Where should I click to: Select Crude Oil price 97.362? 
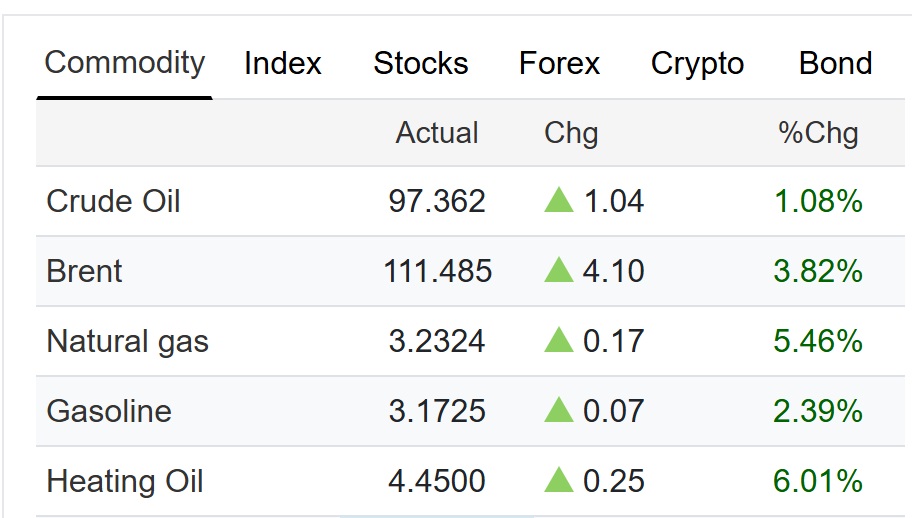pyautogui.click(x=437, y=201)
